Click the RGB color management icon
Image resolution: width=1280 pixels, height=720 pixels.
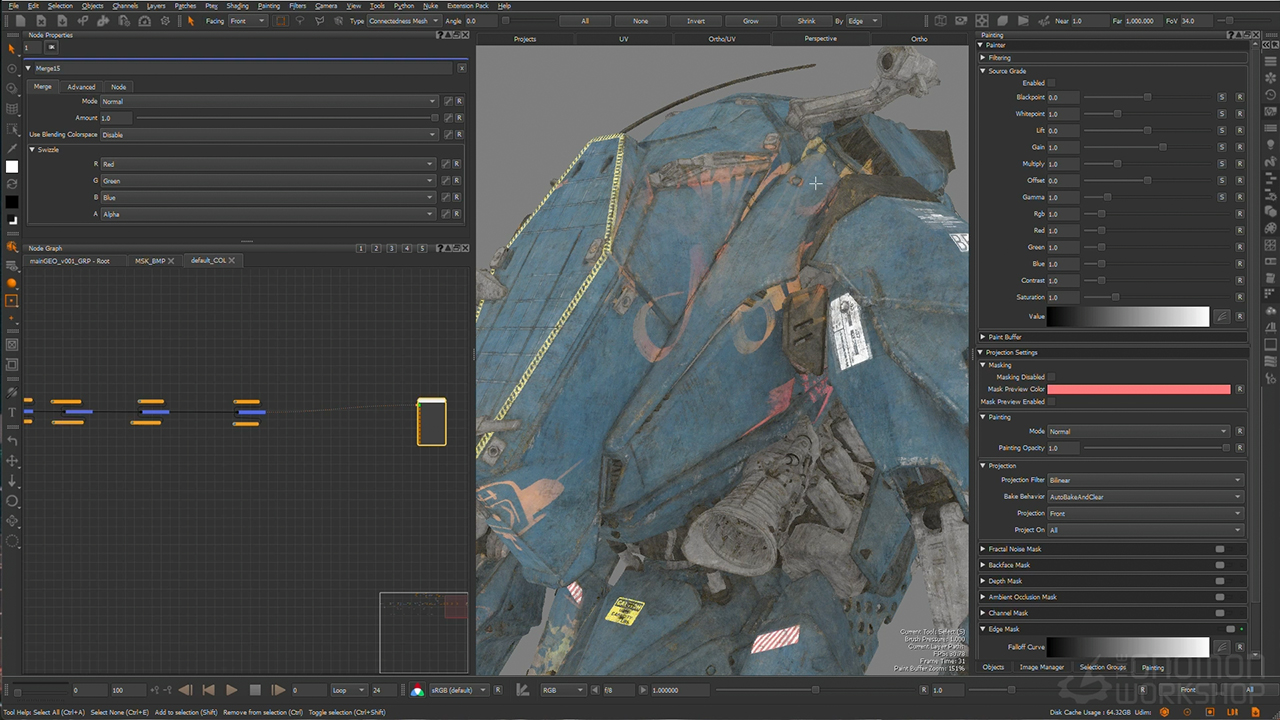[417, 690]
